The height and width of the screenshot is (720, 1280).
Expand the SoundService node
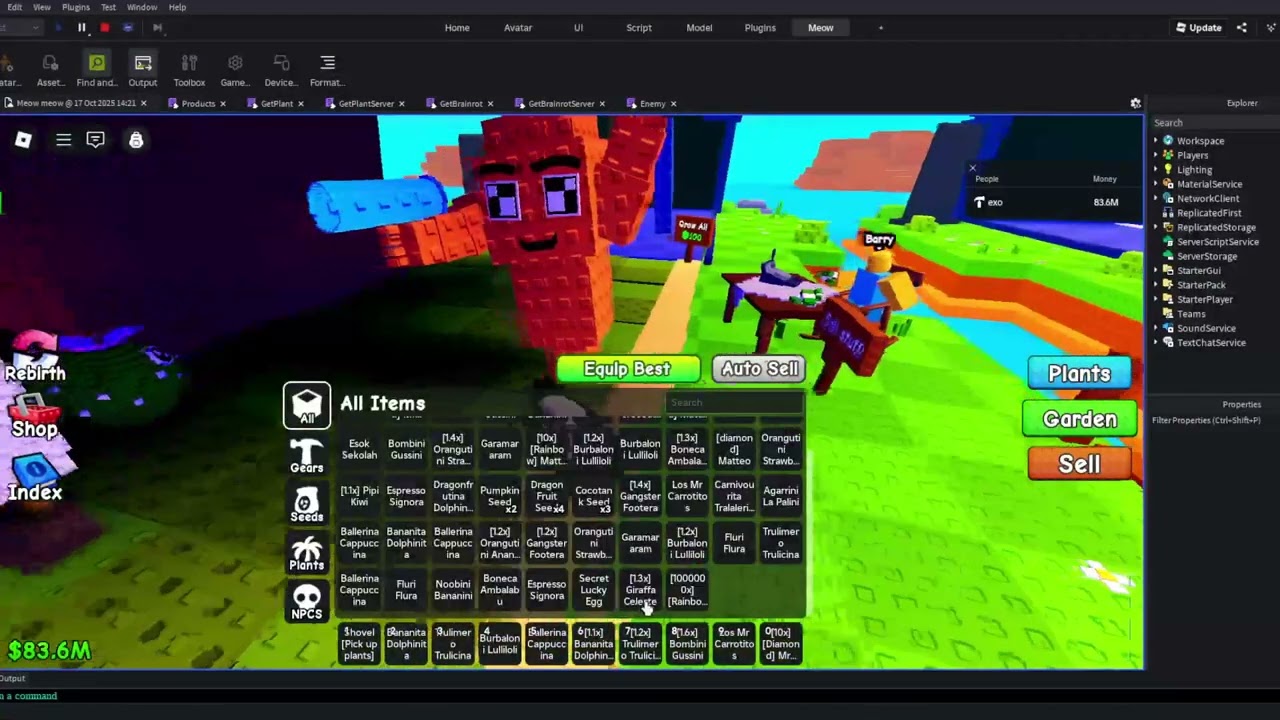[x=1156, y=328]
